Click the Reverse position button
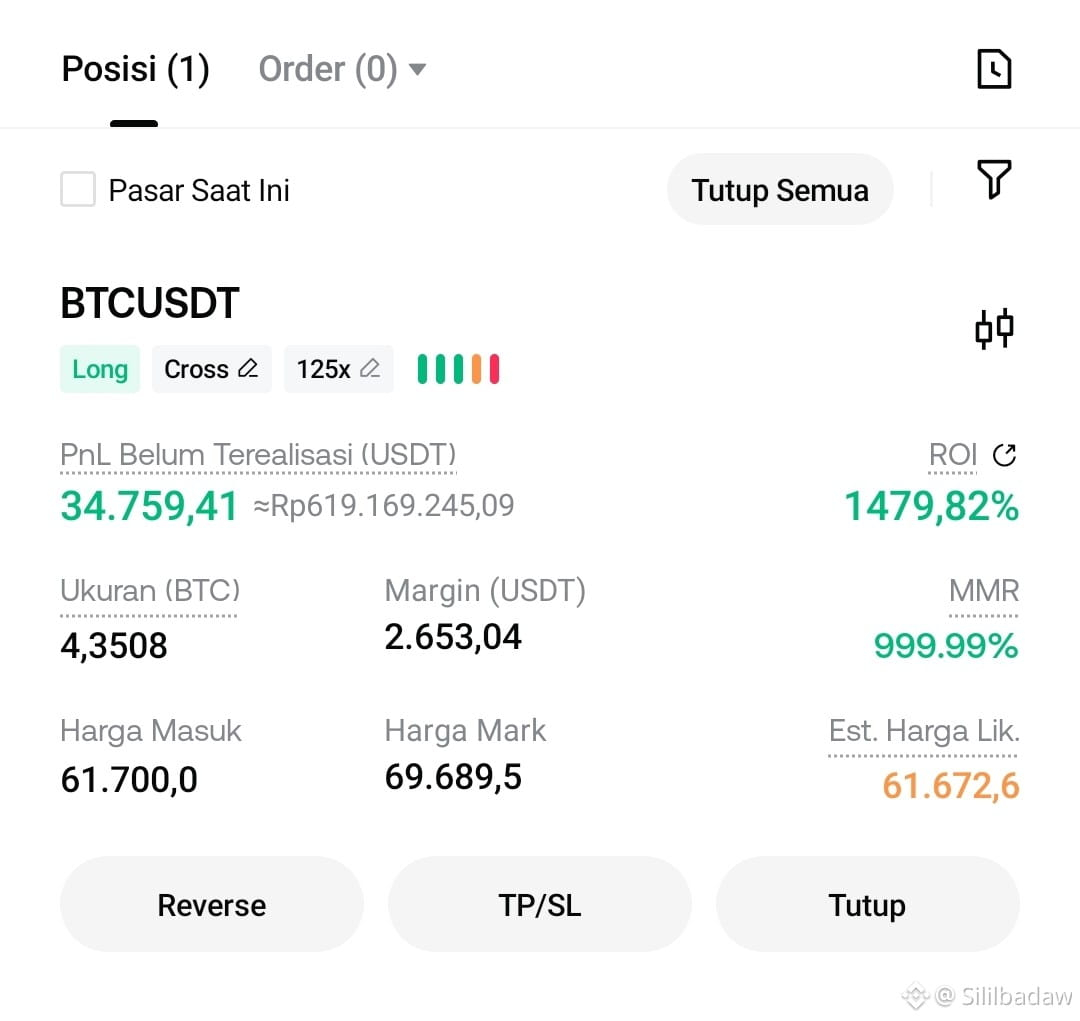The image size is (1080, 1021). point(211,905)
